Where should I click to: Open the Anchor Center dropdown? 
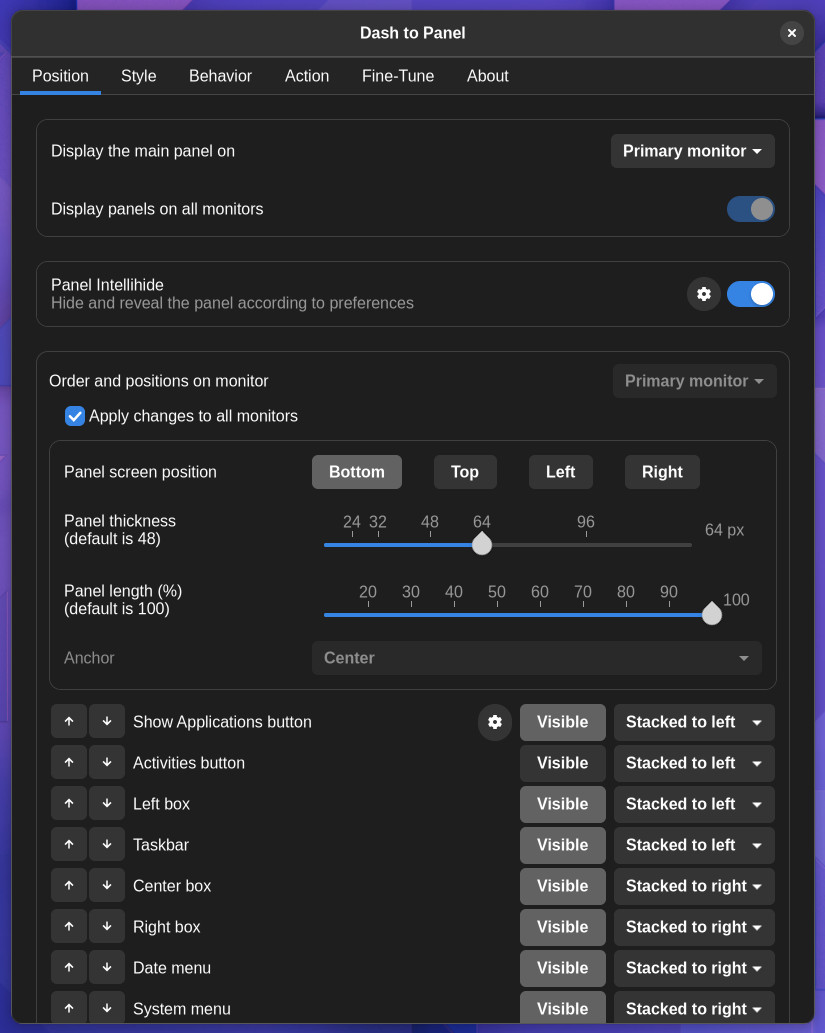tap(536, 657)
